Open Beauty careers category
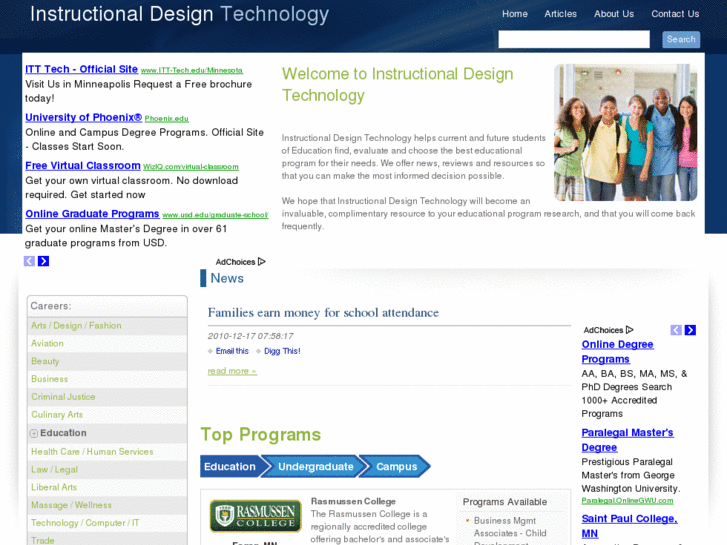Image resolution: width=727 pixels, height=545 pixels. pos(45,361)
